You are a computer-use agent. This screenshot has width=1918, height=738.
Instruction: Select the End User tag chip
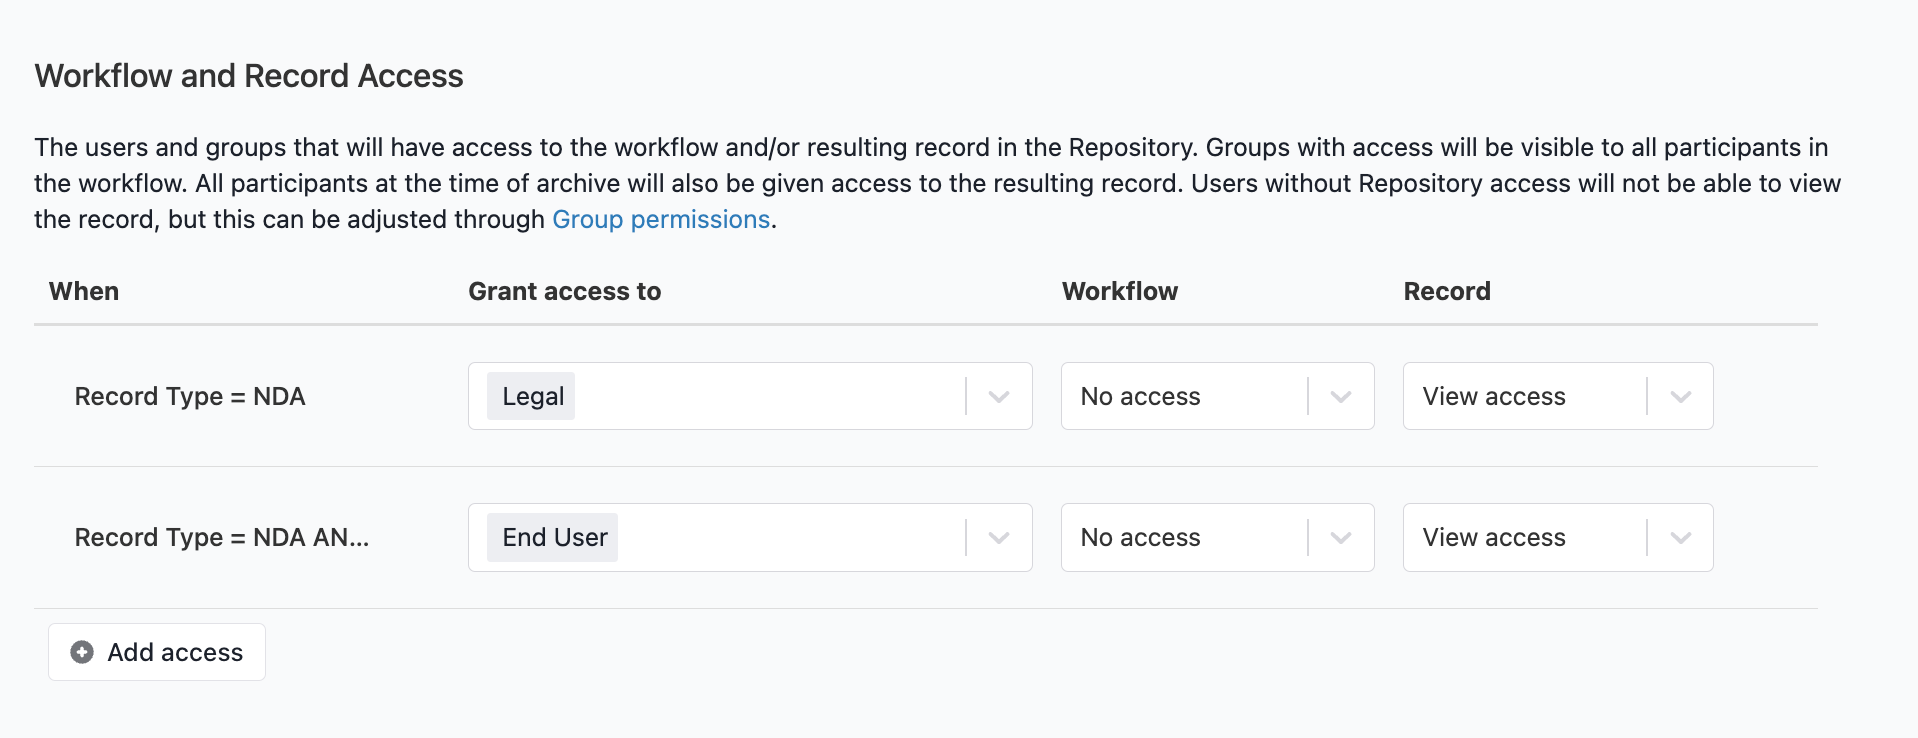point(552,537)
